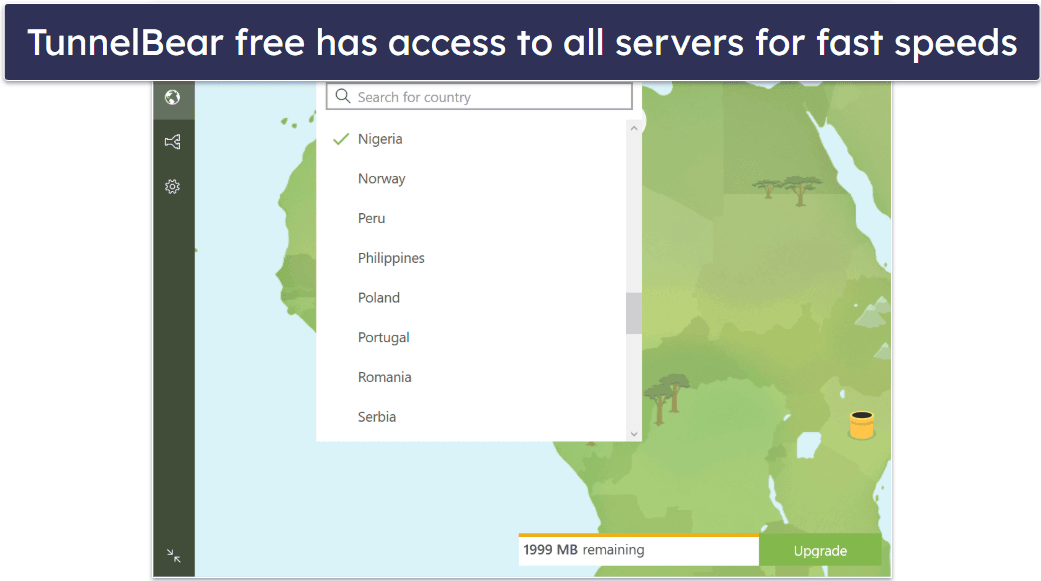Viewport: 1041px width, 581px height.
Task: Click the scroll up arrow of the list
Action: coord(634,128)
